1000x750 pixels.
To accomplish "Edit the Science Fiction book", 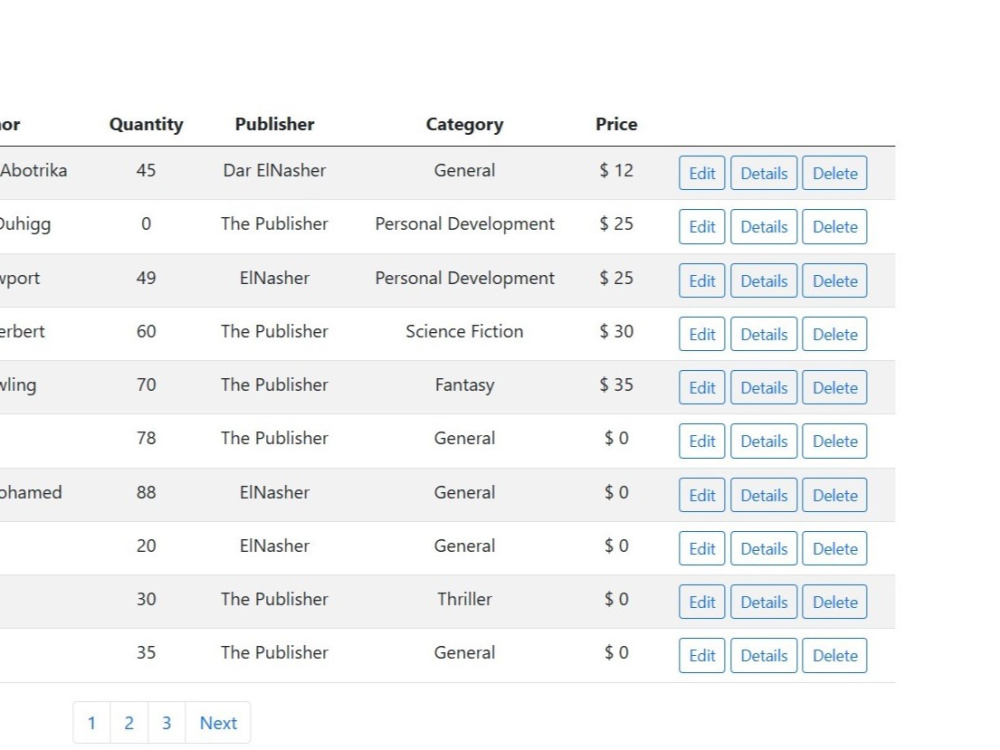I will 702,334.
